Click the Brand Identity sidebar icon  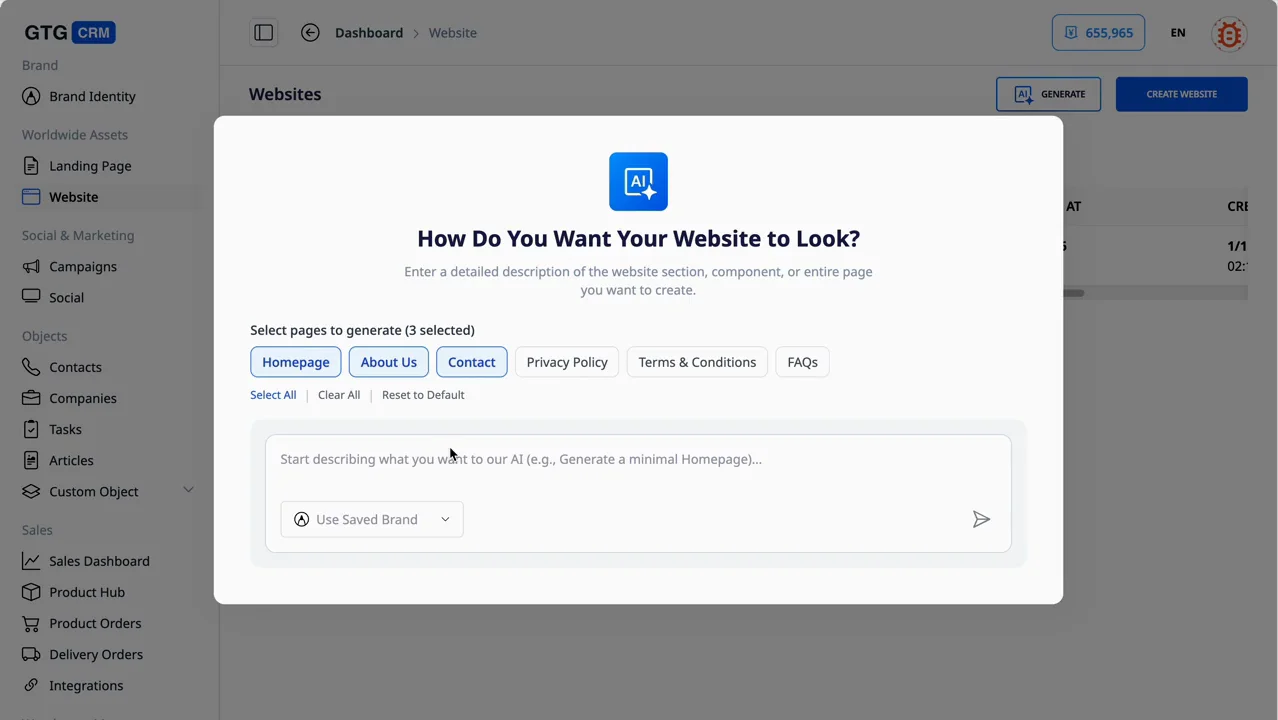(32, 97)
